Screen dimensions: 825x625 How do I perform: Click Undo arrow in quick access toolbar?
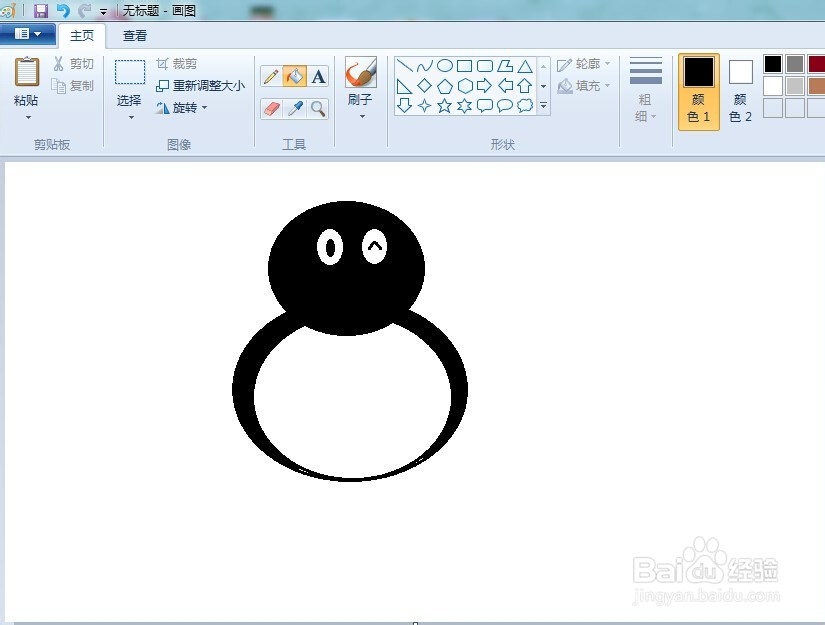[63, 10]
